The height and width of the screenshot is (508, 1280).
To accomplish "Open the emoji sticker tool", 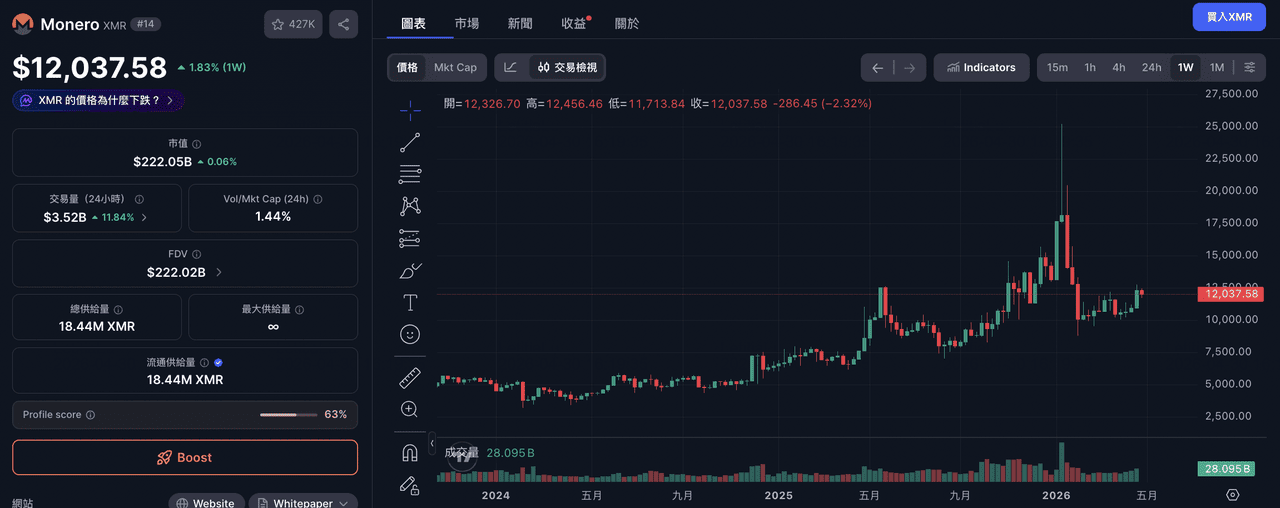I will coord(410,334).
